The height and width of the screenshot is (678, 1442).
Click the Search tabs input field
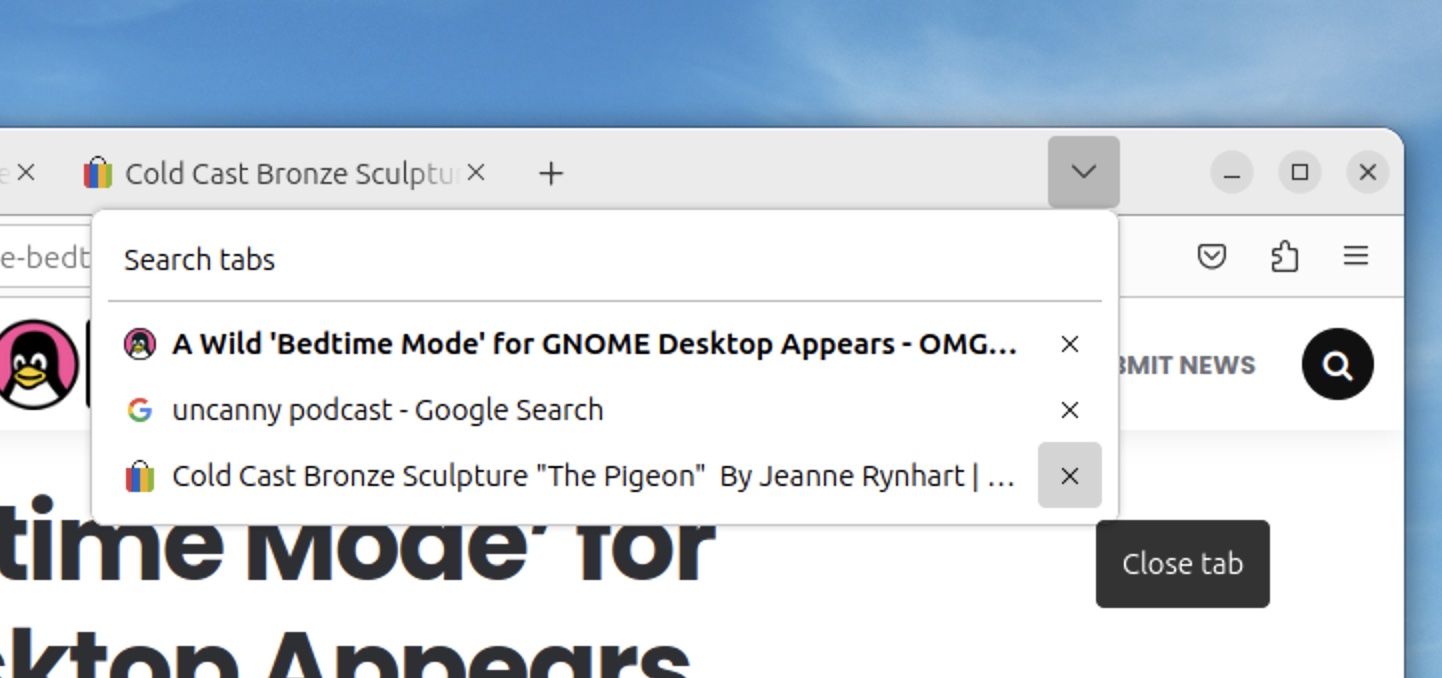point(400,259)
